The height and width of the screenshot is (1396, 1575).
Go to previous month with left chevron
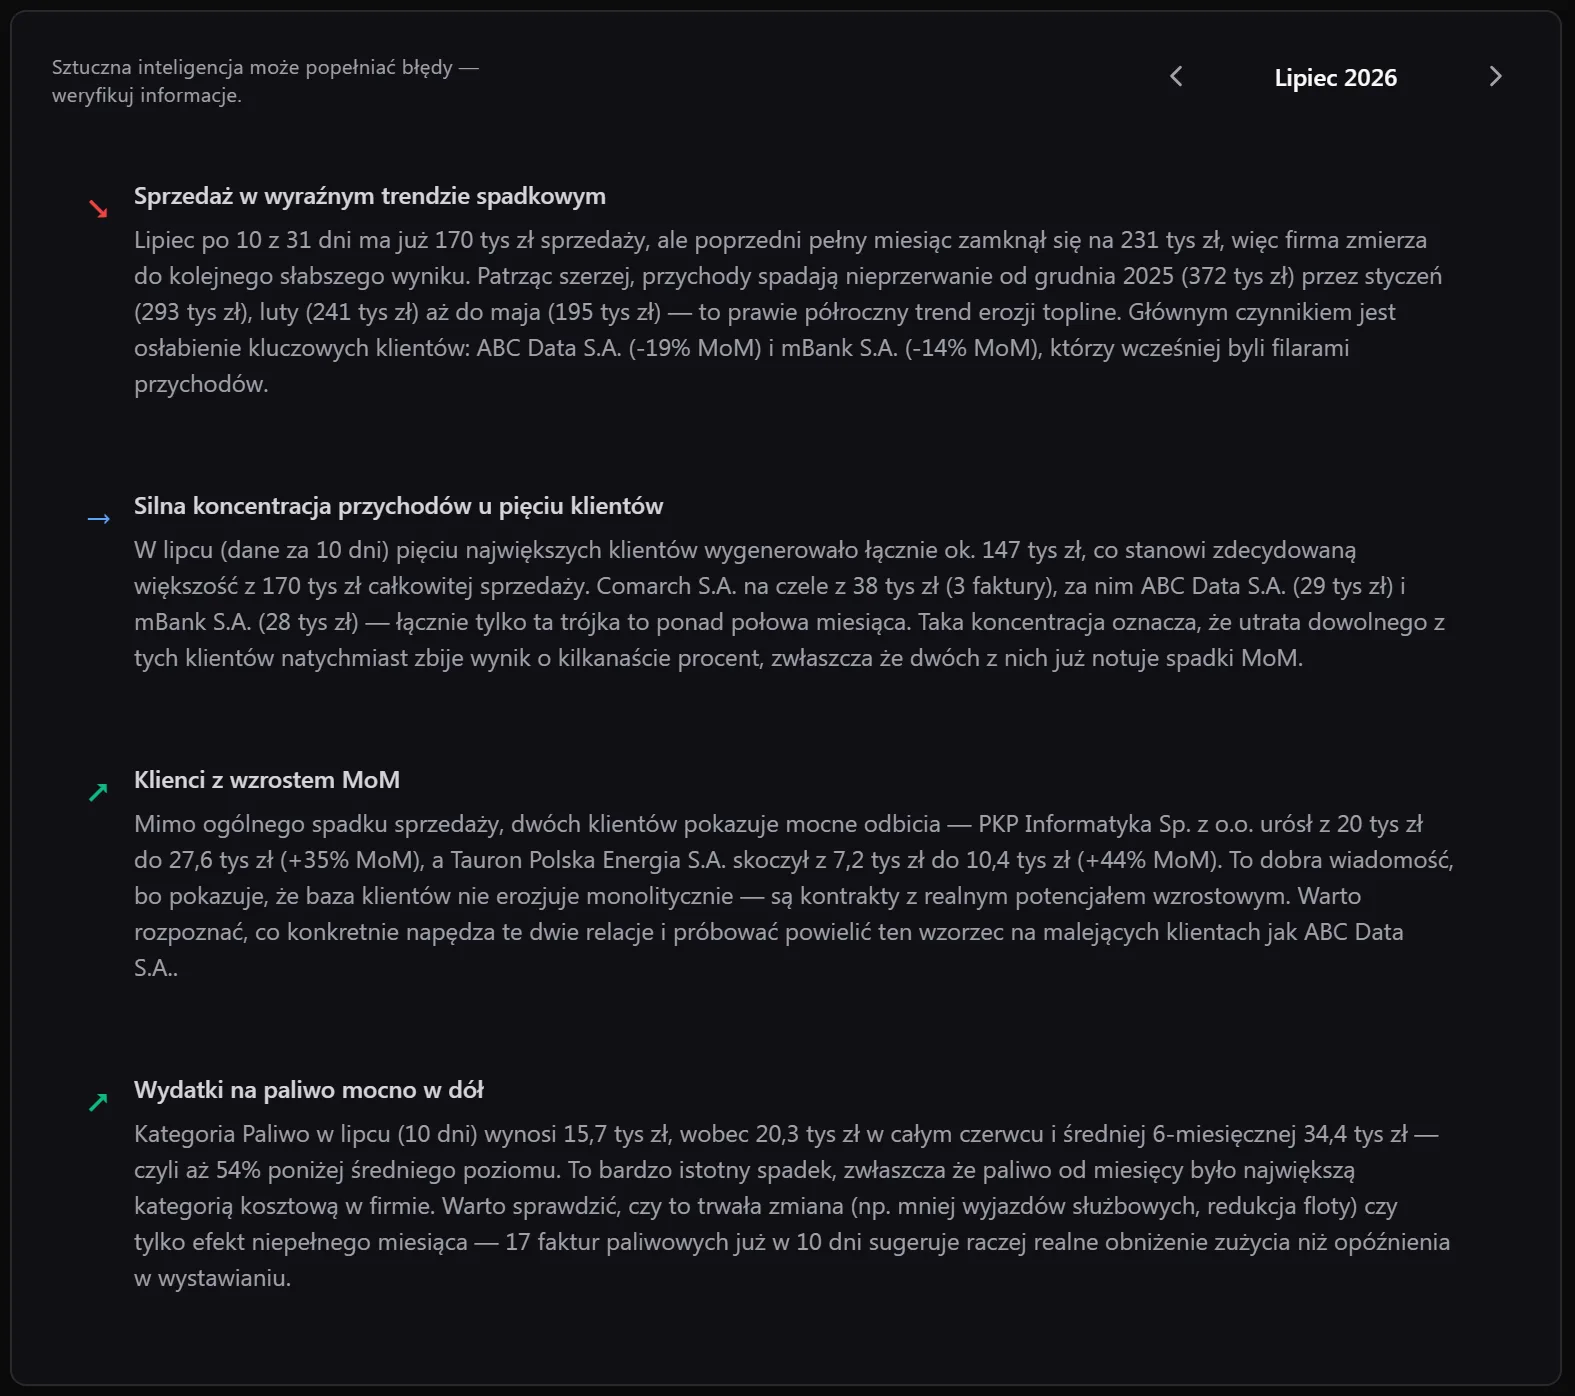(1176, 77)
